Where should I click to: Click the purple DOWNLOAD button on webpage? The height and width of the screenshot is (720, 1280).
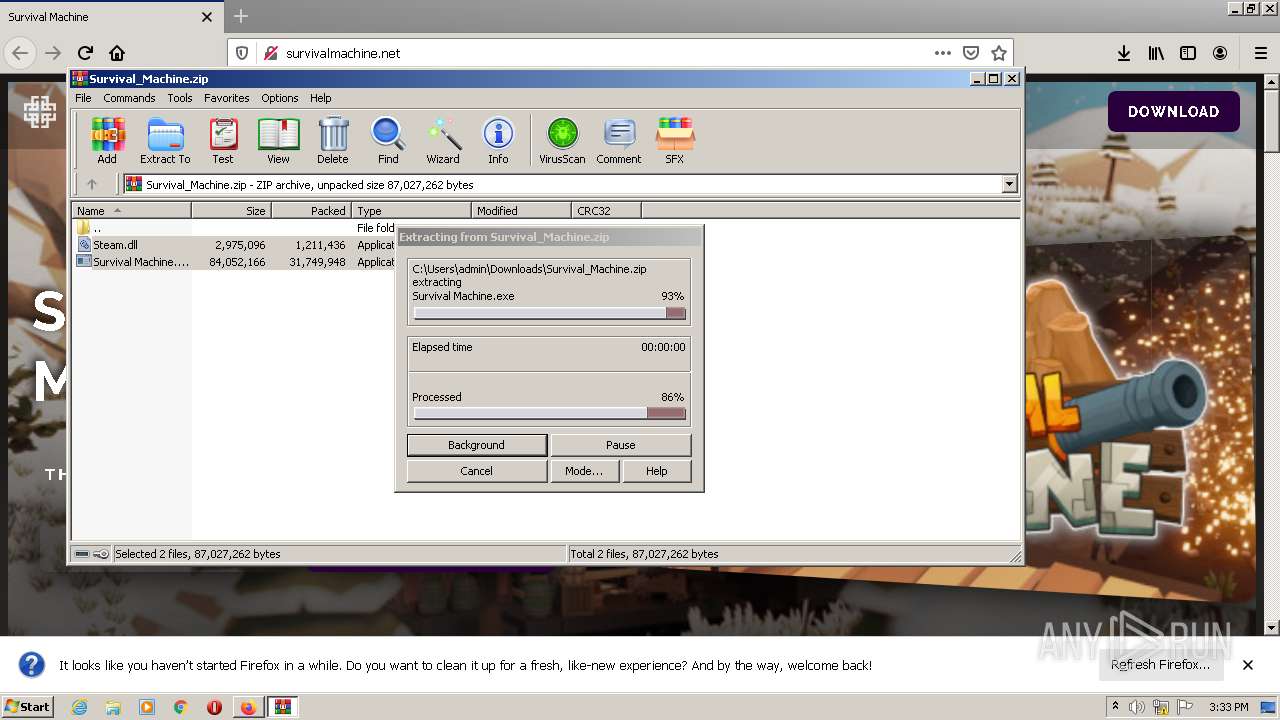(x=1173, y=112)
